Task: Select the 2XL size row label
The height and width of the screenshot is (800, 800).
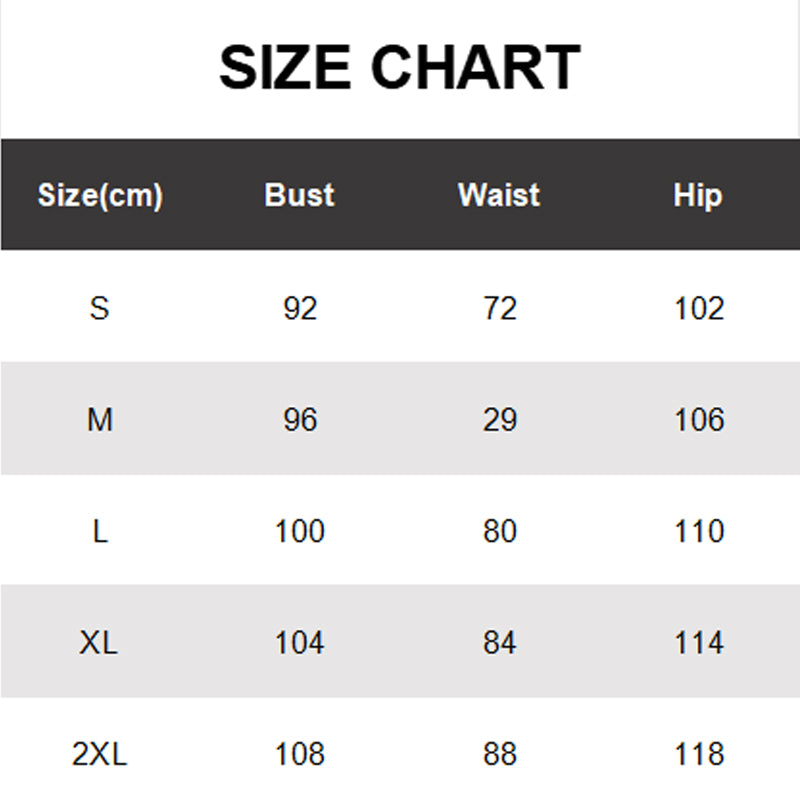Action: (x=100, y=754)
